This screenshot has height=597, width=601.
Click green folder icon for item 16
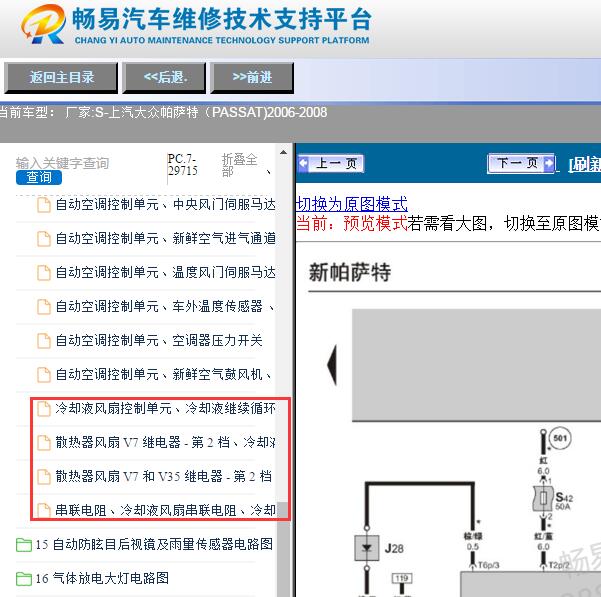tap(24, 579)
